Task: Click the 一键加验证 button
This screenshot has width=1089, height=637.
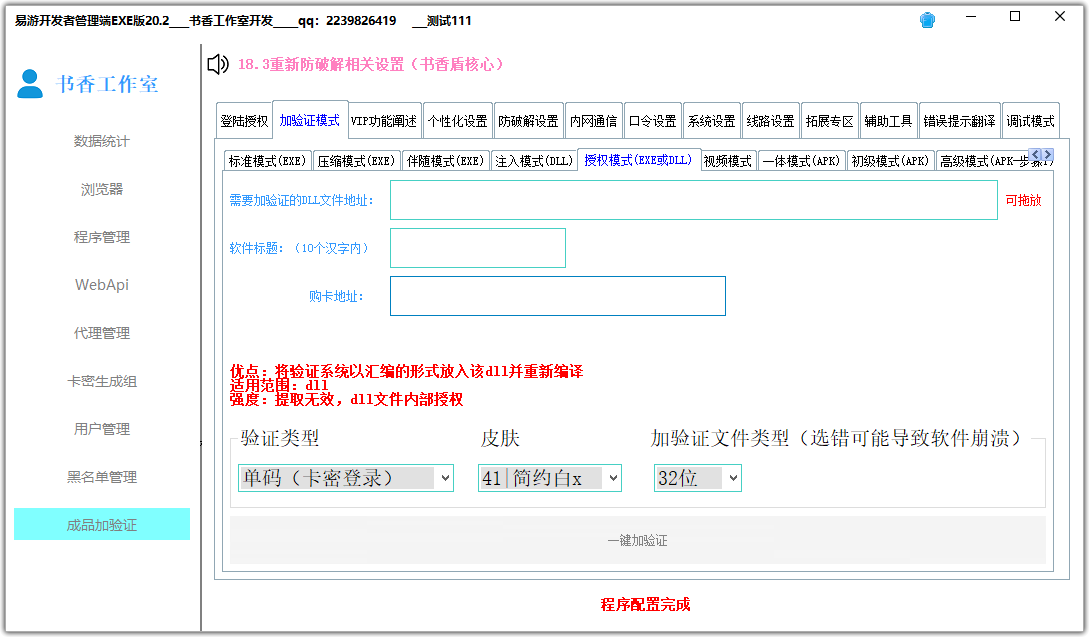Action: [x=637, y=540]
